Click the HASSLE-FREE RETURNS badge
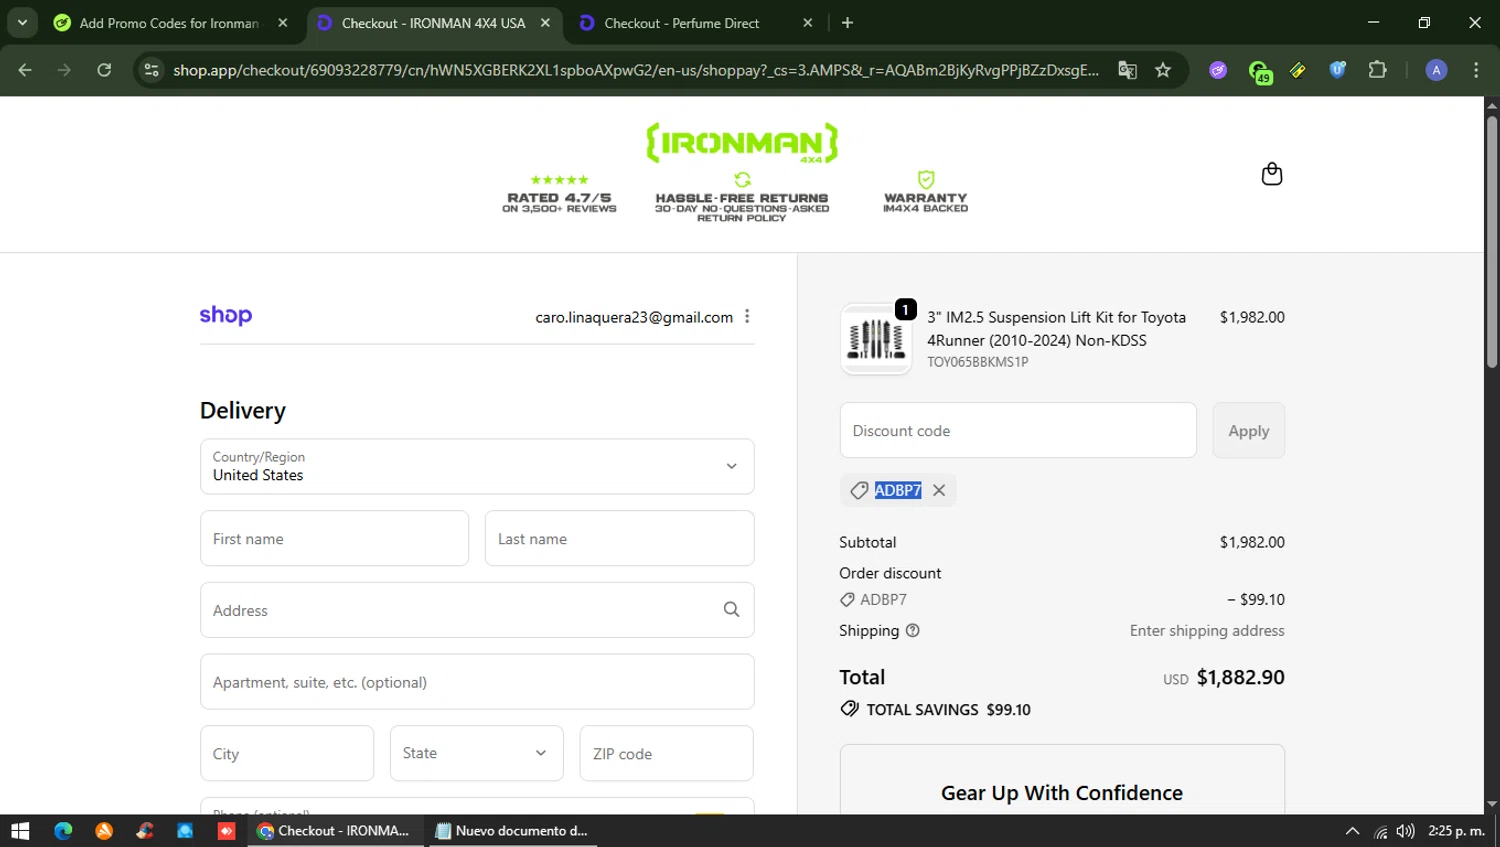The height and width of the screenshot is (847, 1500). pyautogui.click(x=742, y=196)
